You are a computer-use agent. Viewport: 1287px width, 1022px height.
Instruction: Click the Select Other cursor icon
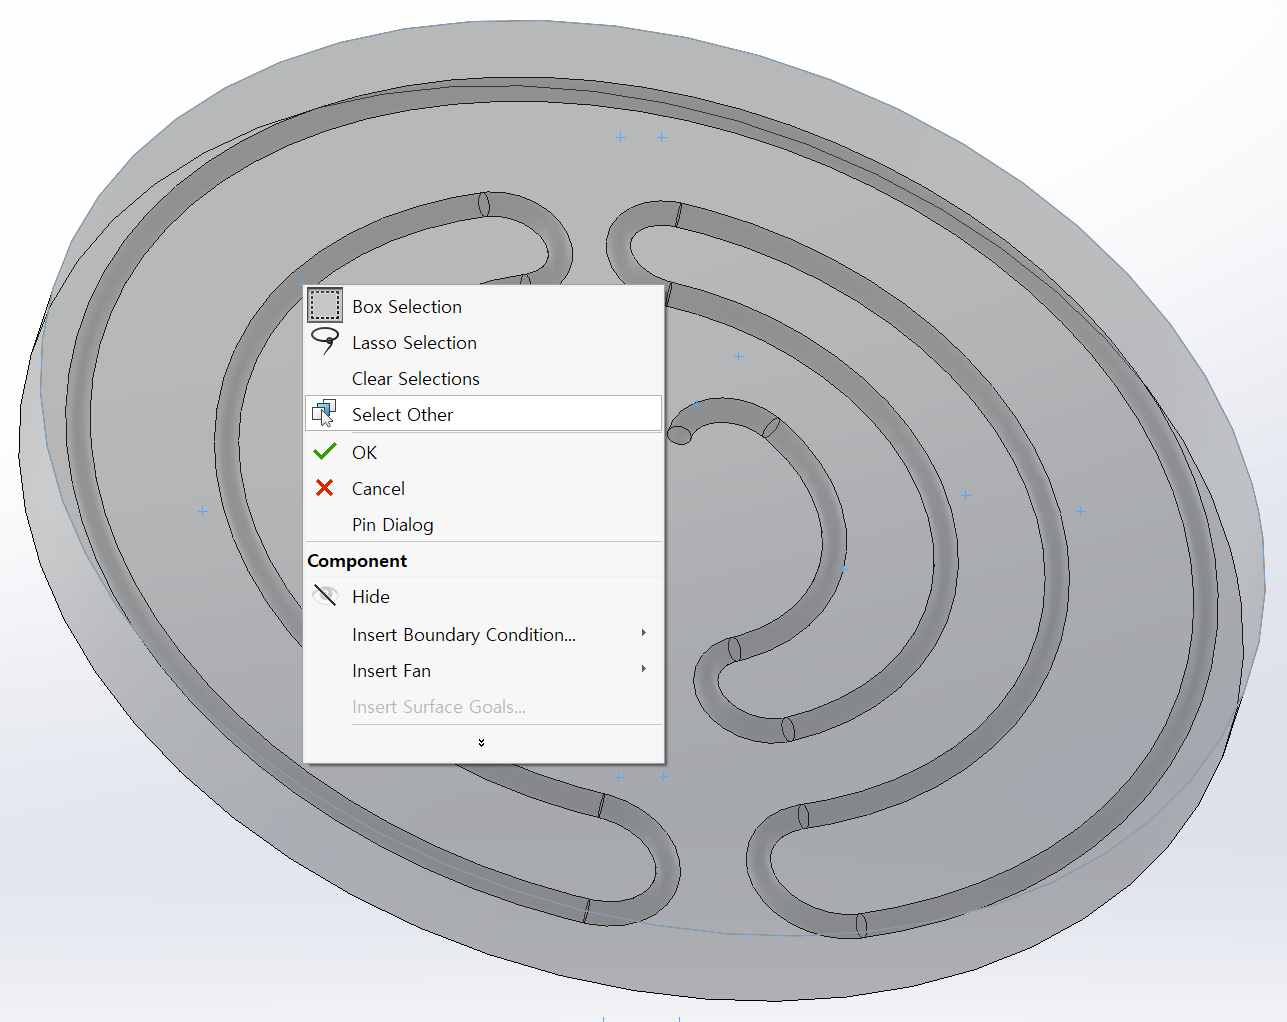coord(324,413)
